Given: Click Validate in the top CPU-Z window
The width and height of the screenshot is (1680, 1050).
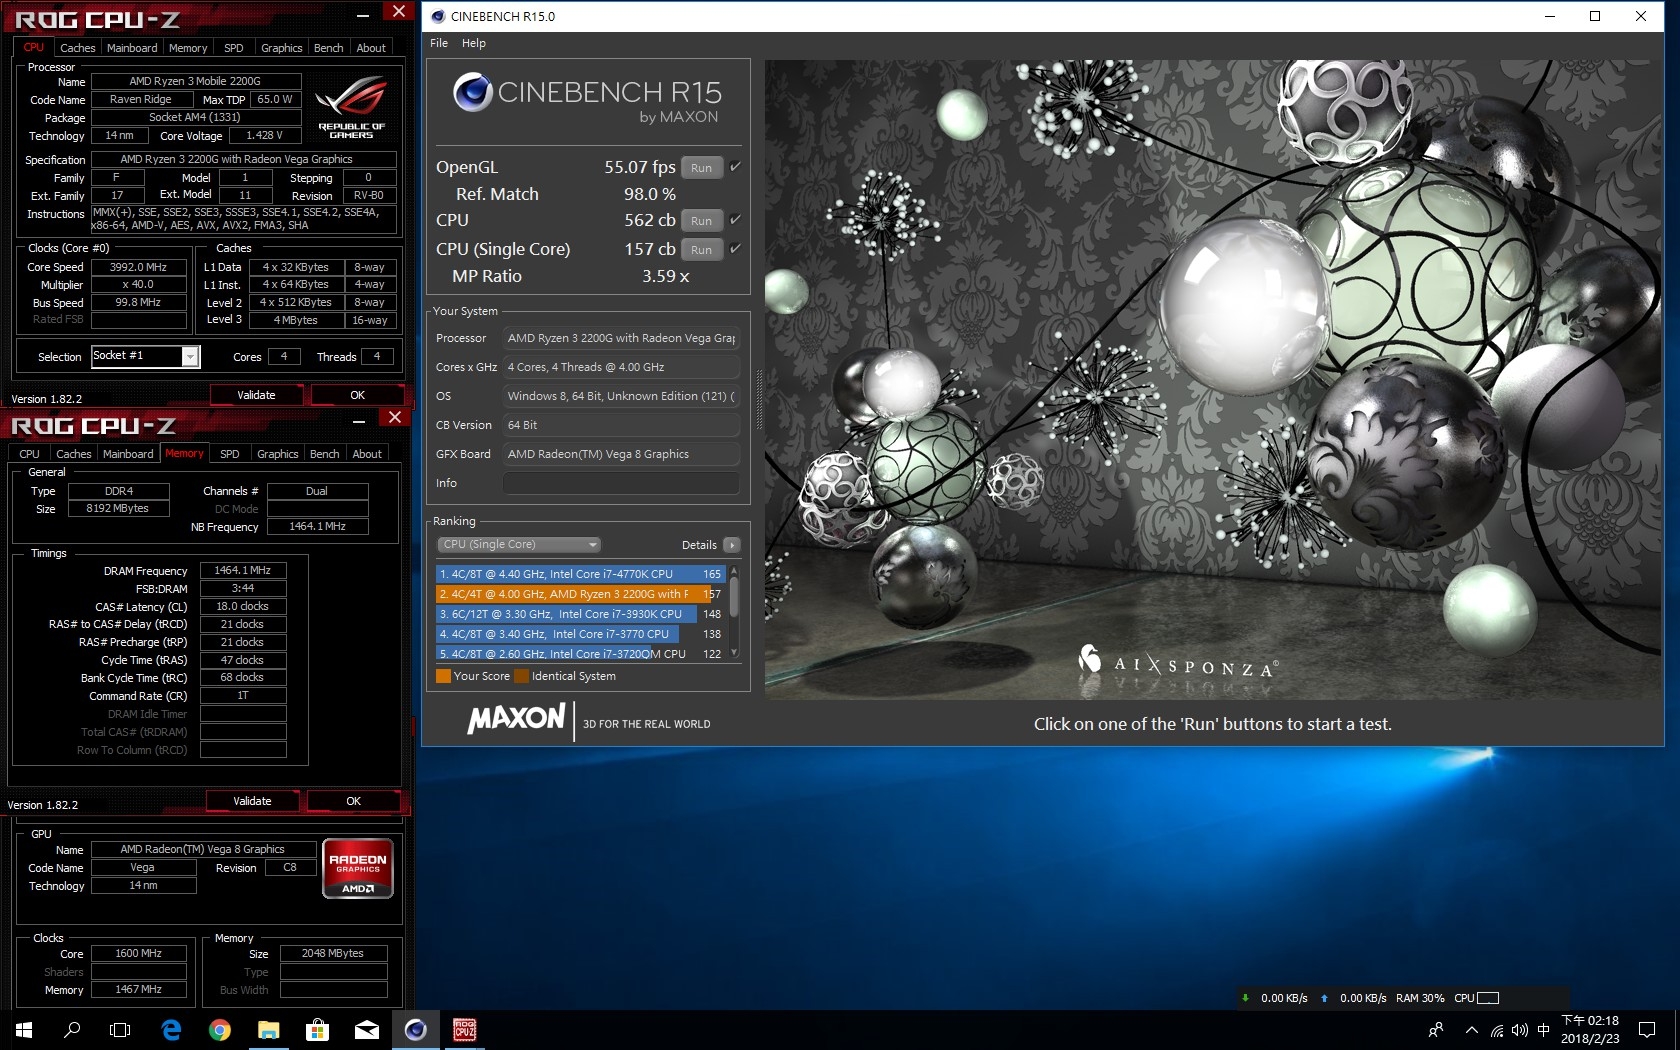Looking at the screenshot, I should pos(256,395).
